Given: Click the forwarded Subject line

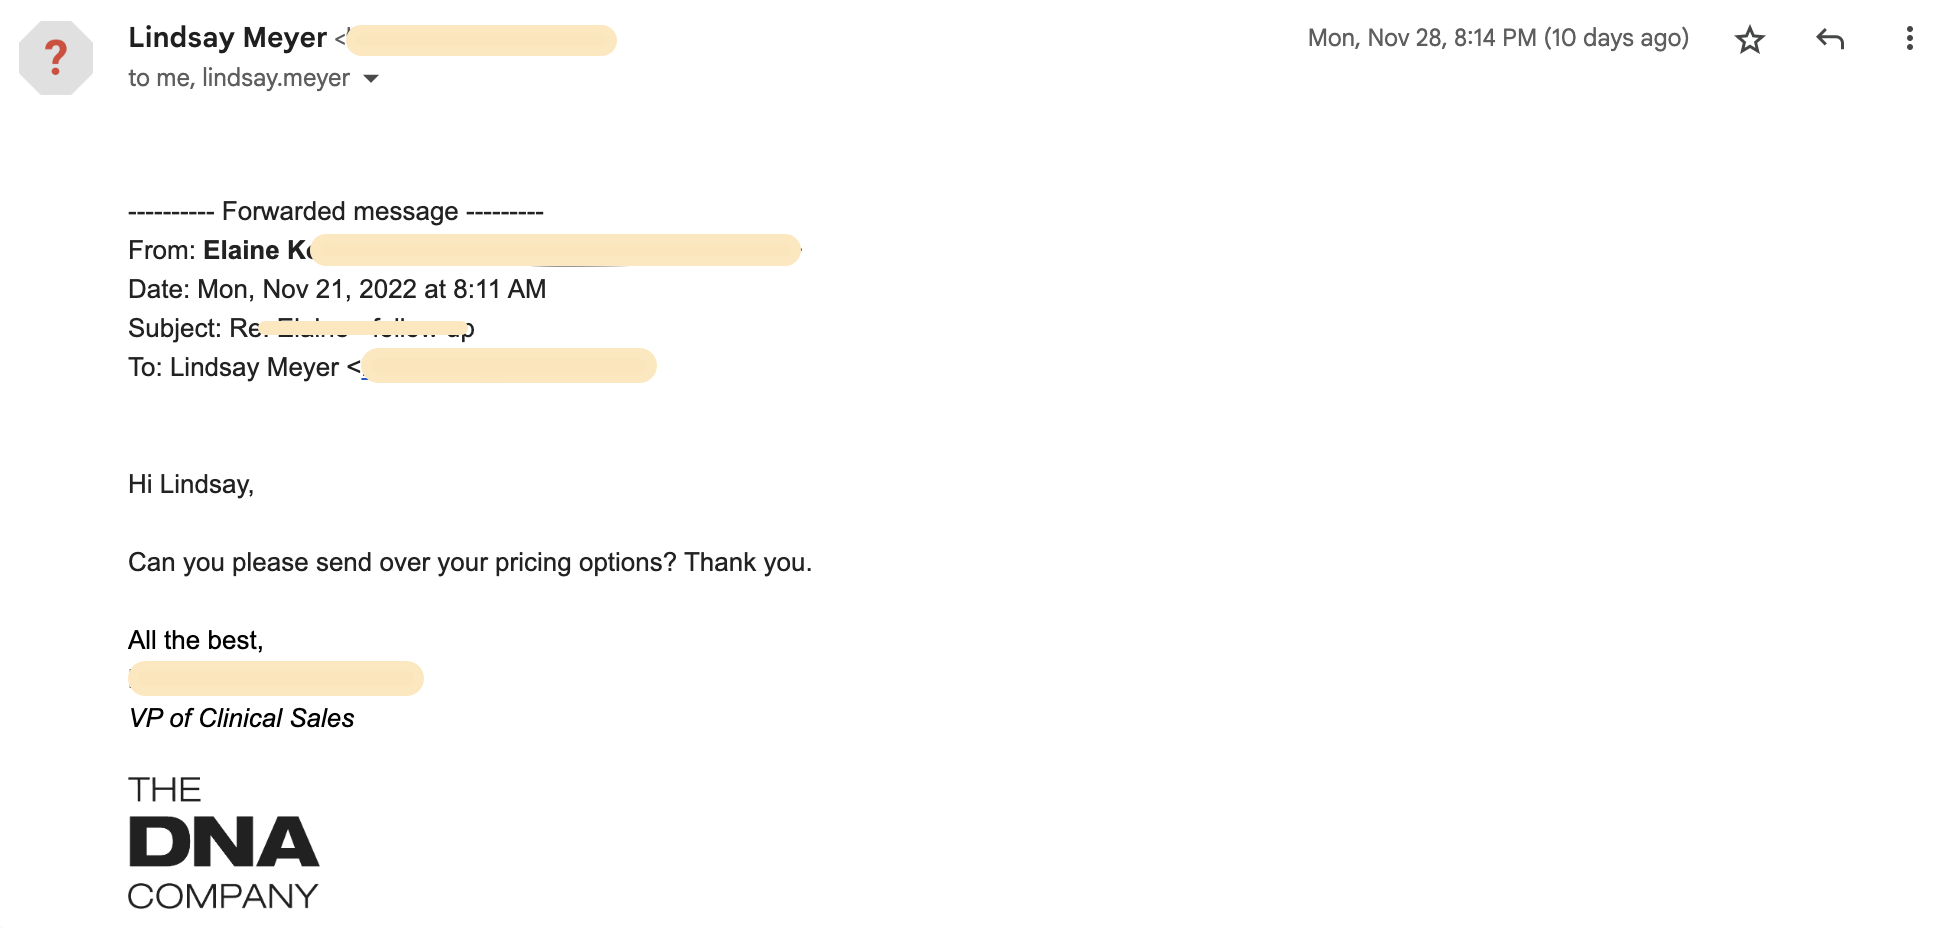Looking at the screenshot, I should coord(301,328).
